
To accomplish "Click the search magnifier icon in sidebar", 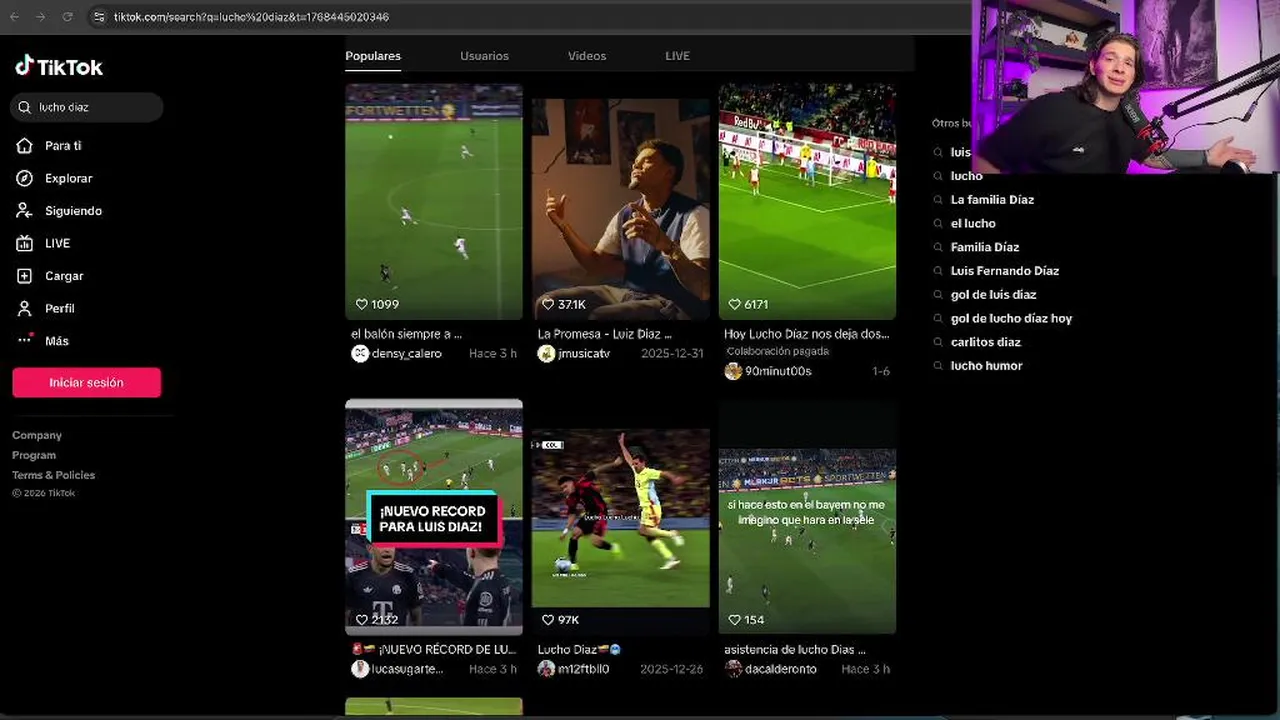I will point(25,107).
